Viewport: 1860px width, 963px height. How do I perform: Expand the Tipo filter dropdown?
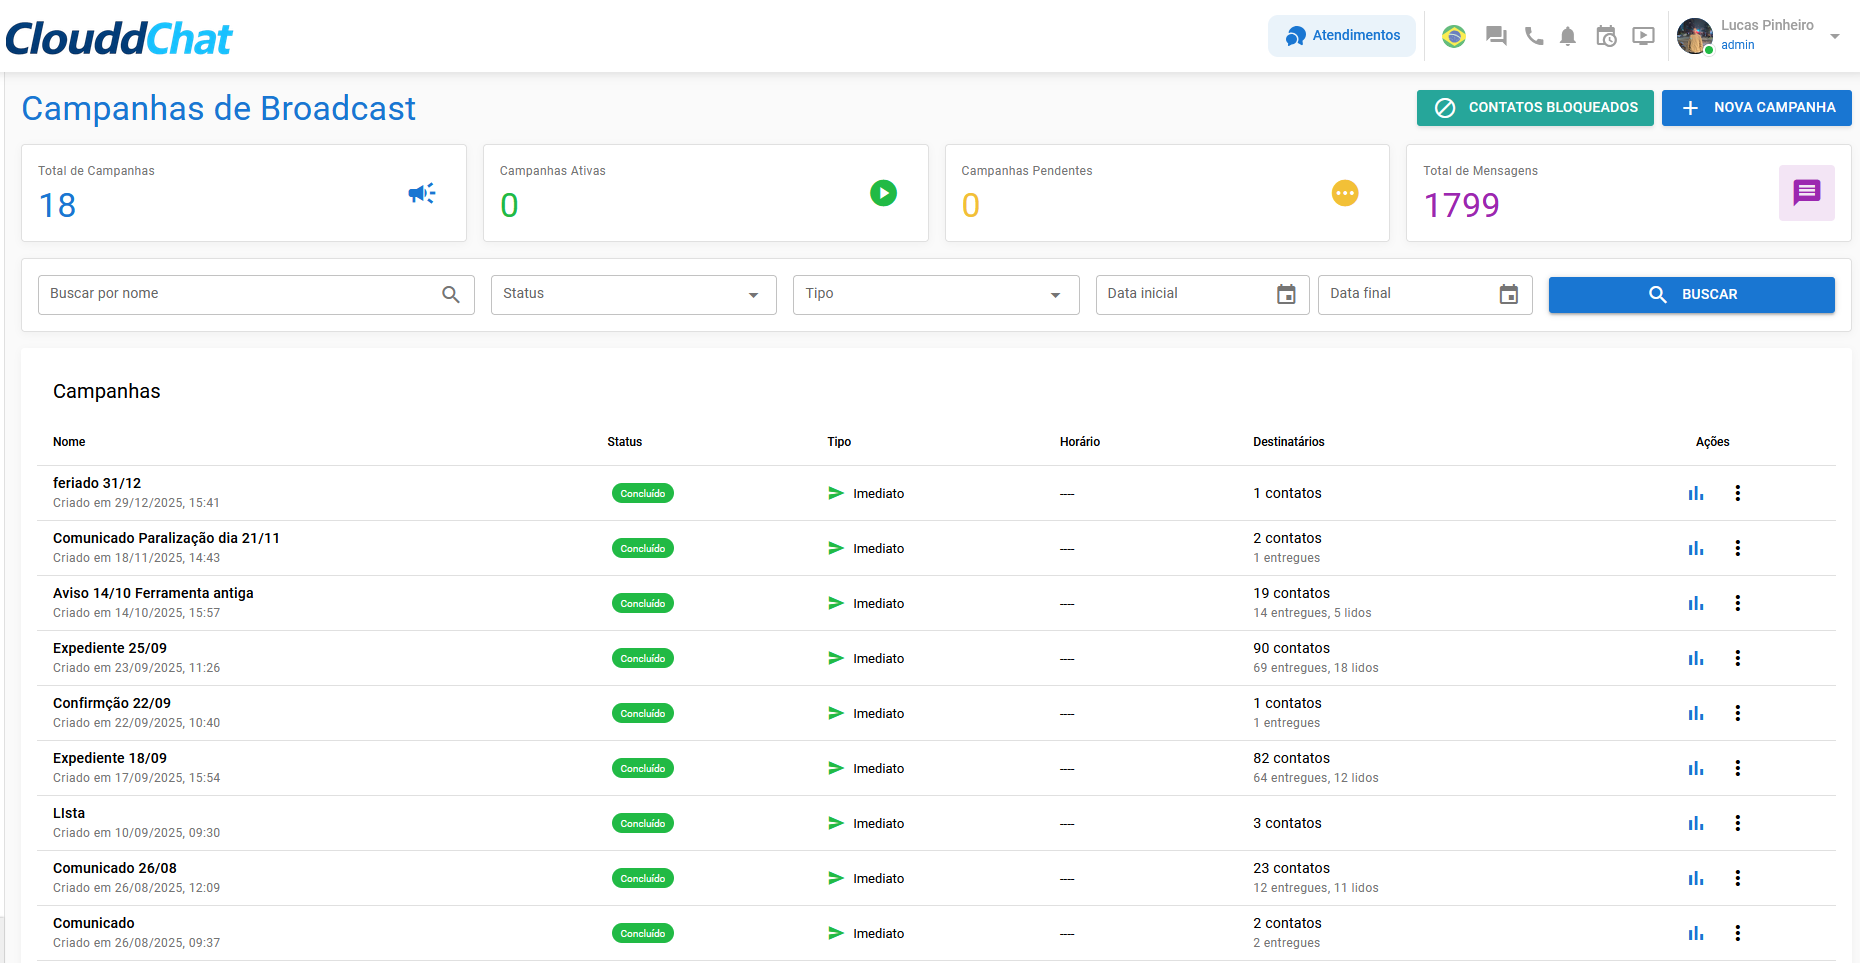[935, 295]
